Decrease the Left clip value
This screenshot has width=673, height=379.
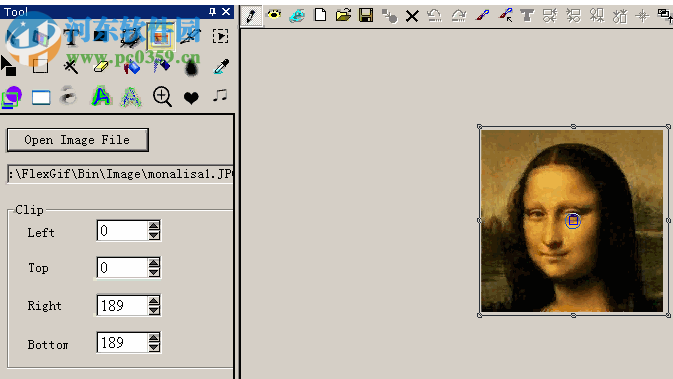click(x=154, y=236)
